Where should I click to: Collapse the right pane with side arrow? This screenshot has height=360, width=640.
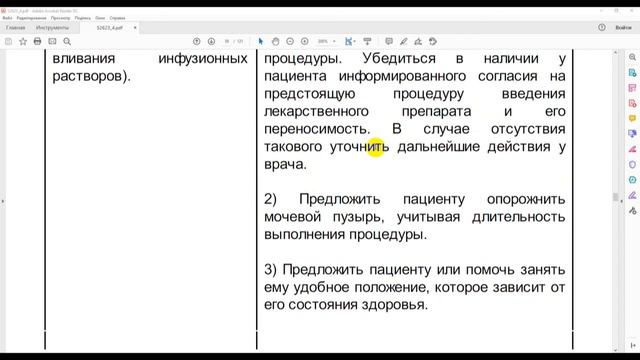(622, 201)
